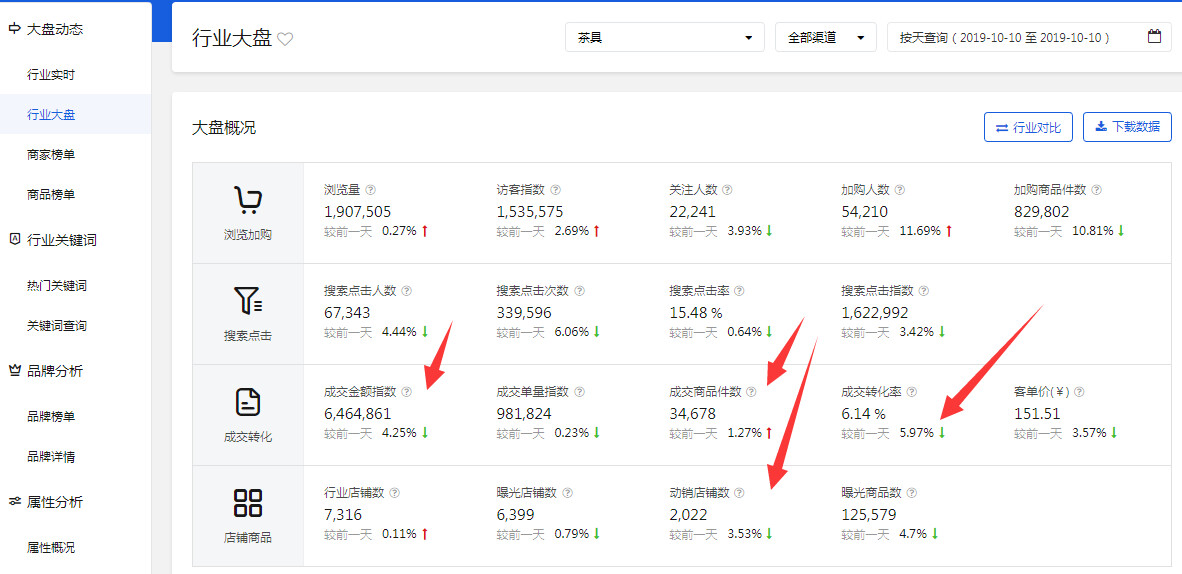Click help icon next to 搜索点击次数
Viewport: 1182px width, 574px height.
pyautogui.click(x=580, y=290)
